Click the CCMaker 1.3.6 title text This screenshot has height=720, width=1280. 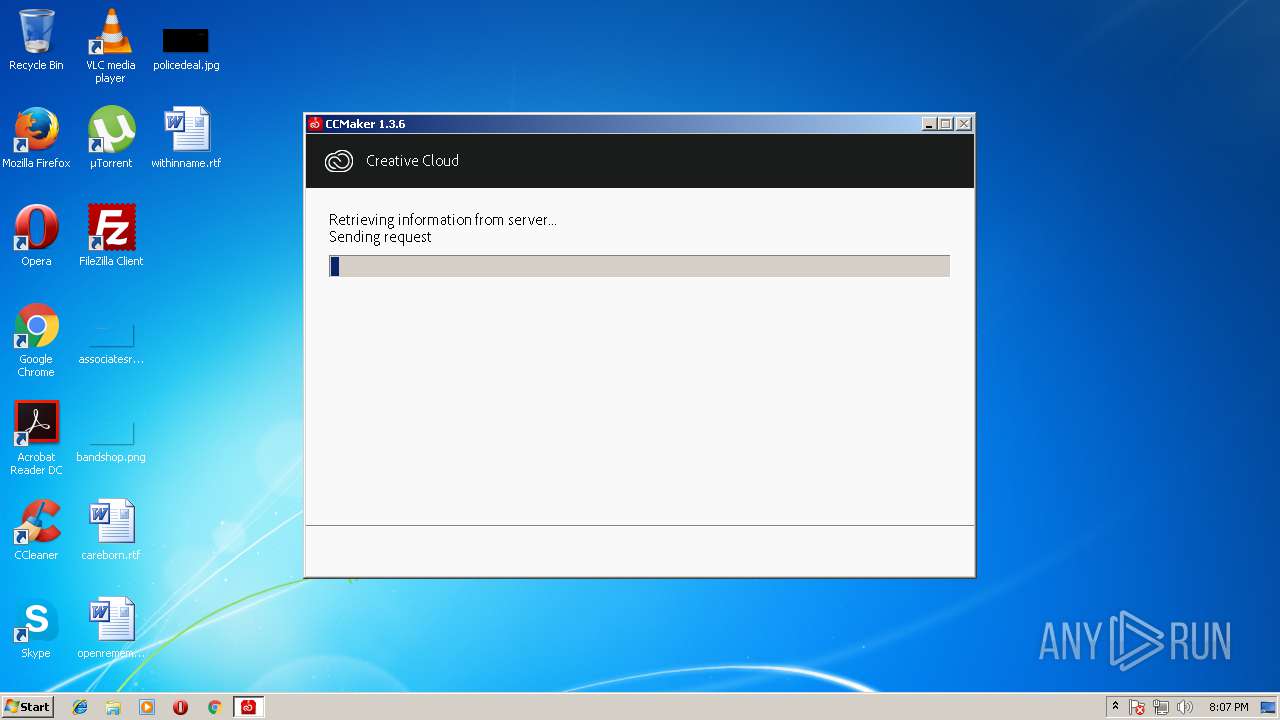pyautogui.click(x=365, y=124)
